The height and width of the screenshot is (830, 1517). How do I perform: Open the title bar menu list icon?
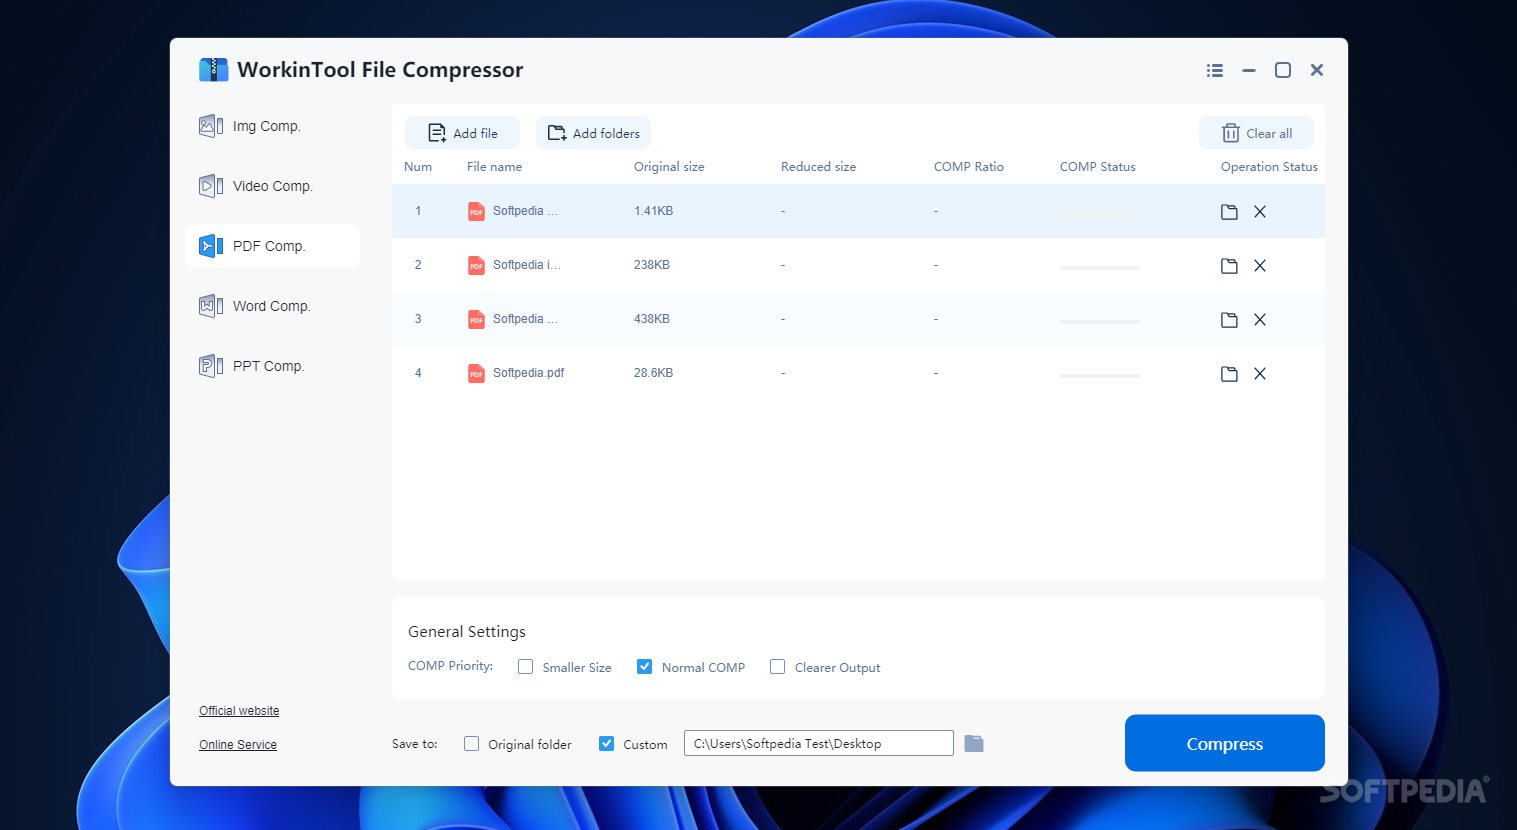tap(1215, 70)
